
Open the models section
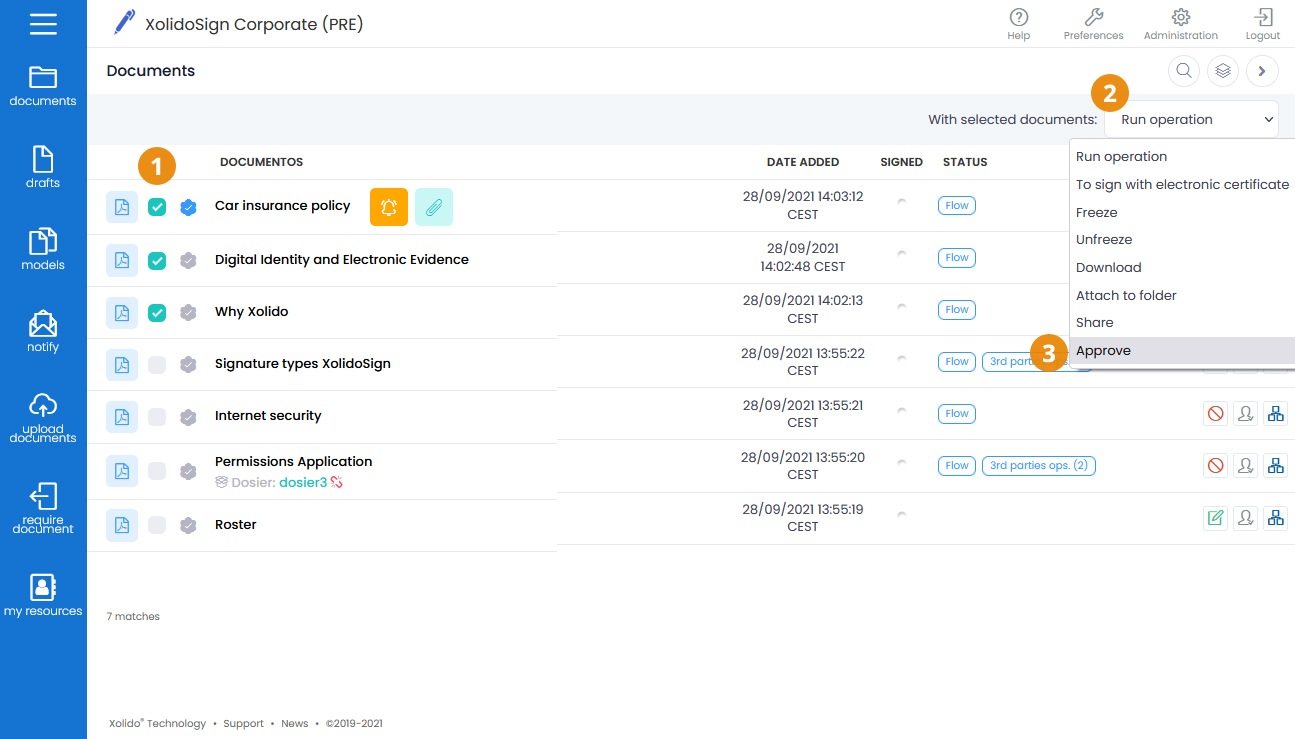(43, 250)
